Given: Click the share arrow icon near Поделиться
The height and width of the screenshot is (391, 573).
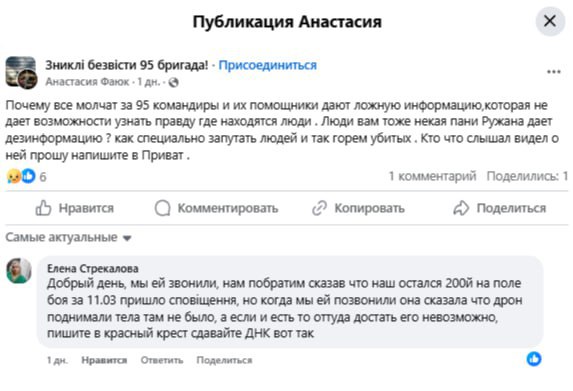Looking at the screenshot, I should click(461, 208).
